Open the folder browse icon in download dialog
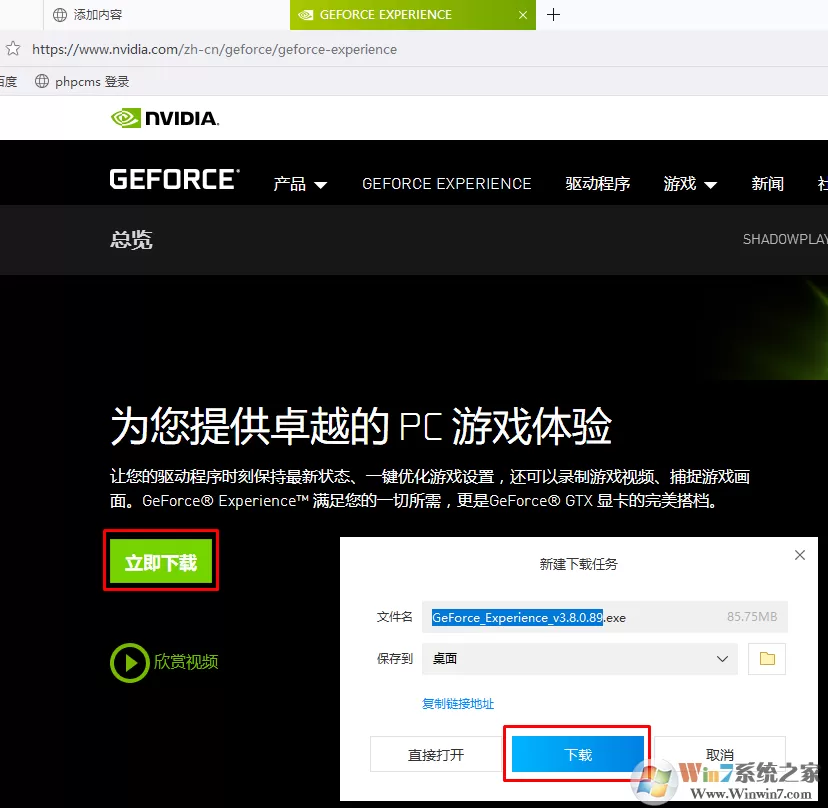Screen dimensions: 828x808 point(767,659)
